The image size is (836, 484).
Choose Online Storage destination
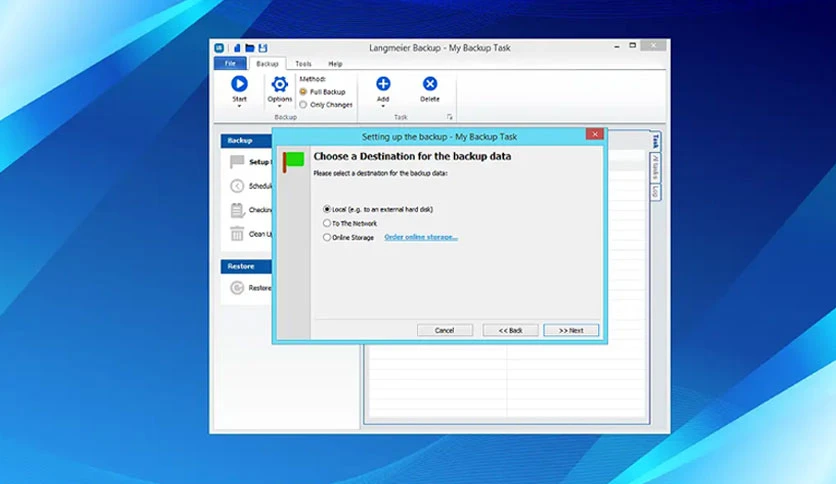pyautogui.click(x=349, y=237)
